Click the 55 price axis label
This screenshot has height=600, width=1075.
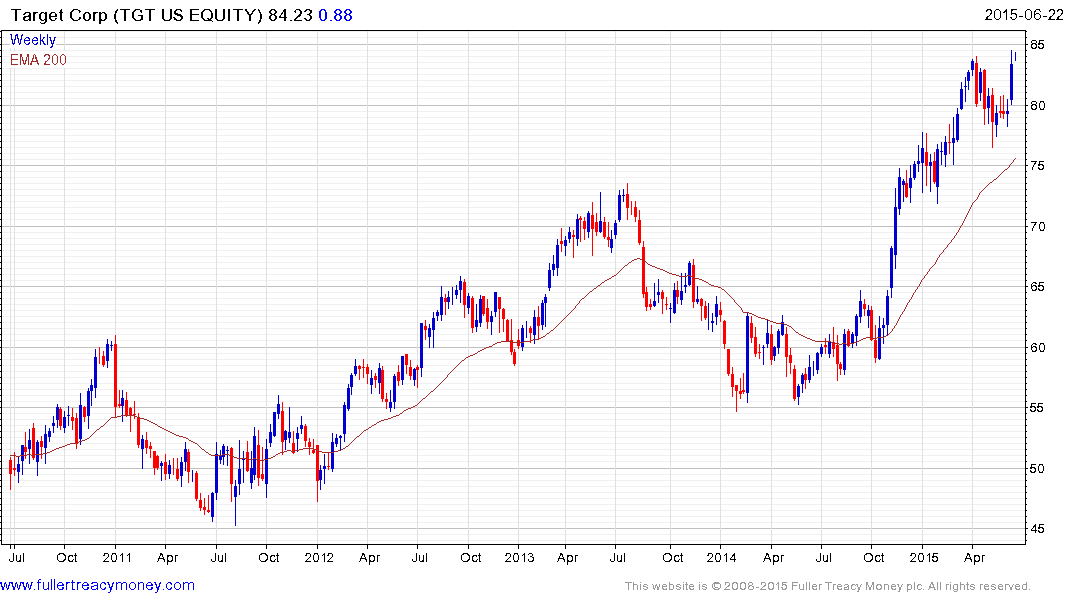tap(1038, 408)
